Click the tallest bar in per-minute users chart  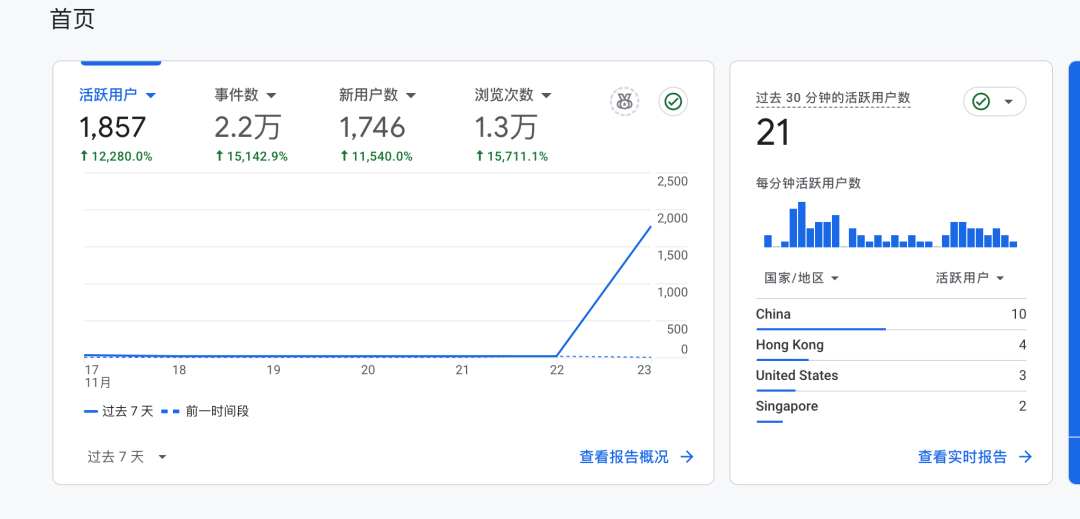coord(801,224)
